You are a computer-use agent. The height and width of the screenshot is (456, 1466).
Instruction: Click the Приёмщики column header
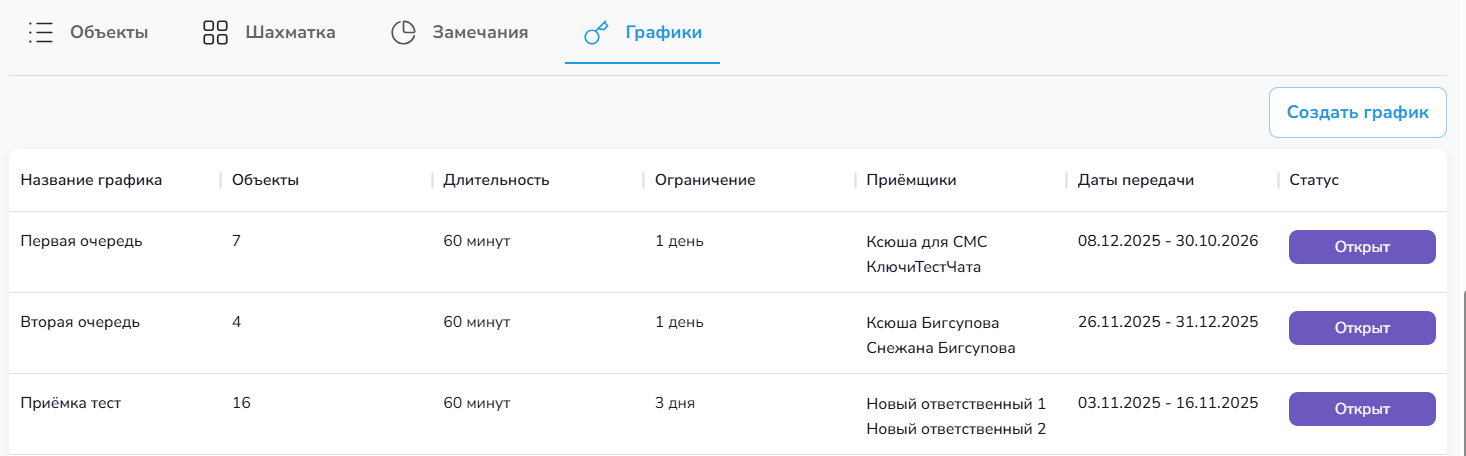911,180
